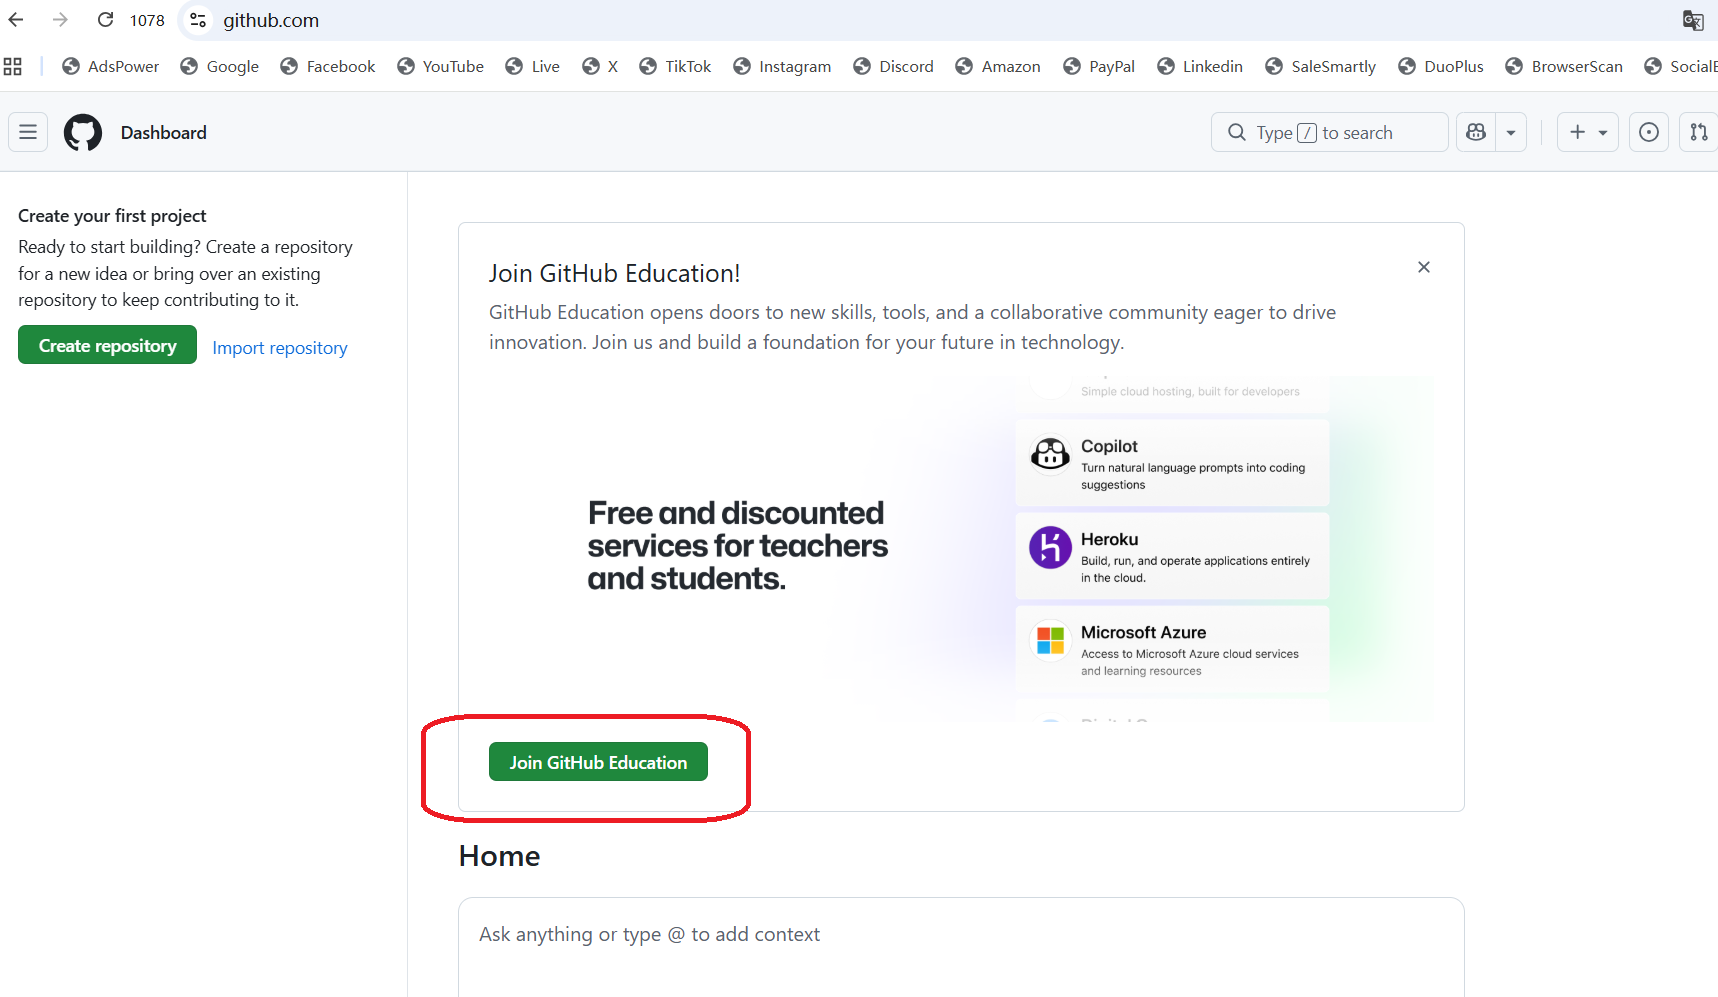
Task: Click the Type / to search field
Action: (1329, 132)
